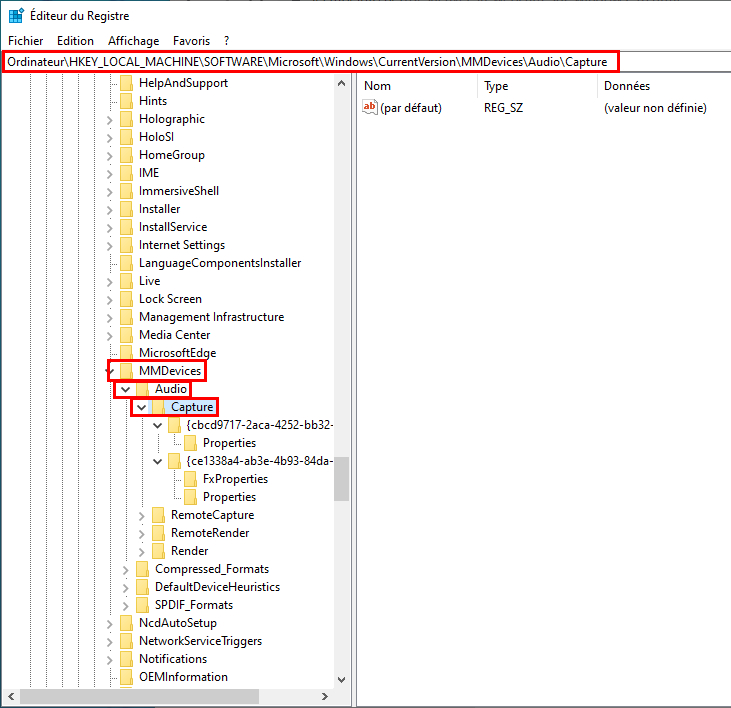Click the Holographic folder icon
Image resolution: width=731 pixels, height=708 pixels.
coord(126,119)
